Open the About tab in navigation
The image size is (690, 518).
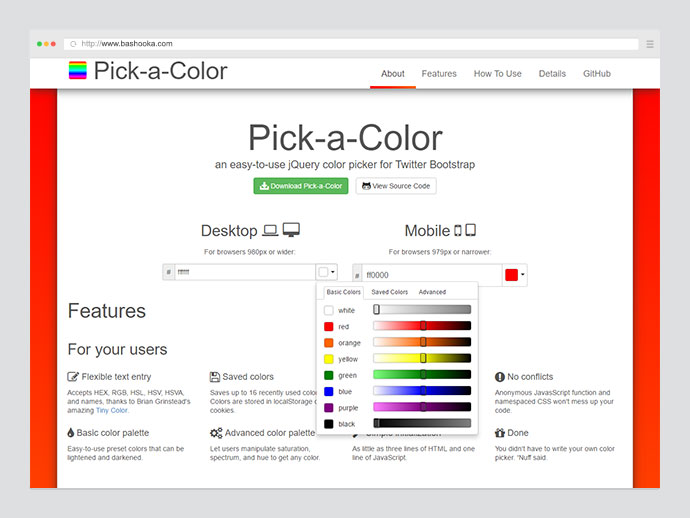(x=393, y=73)
